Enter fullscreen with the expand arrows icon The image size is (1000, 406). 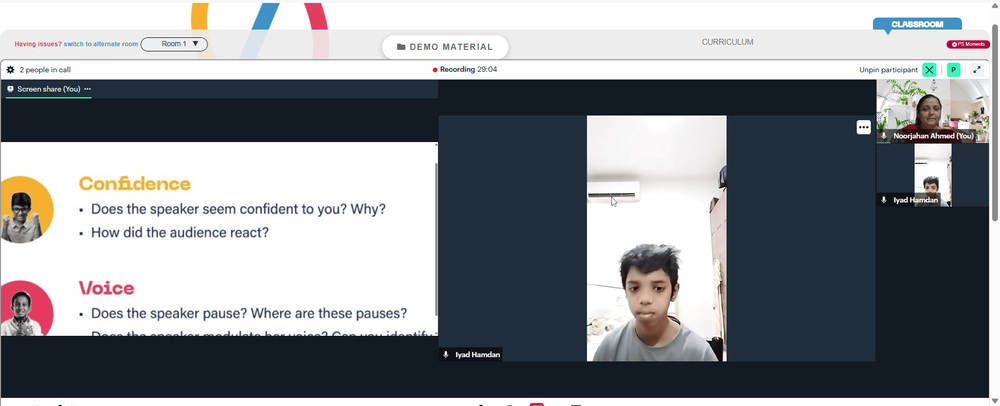point(977,69)
